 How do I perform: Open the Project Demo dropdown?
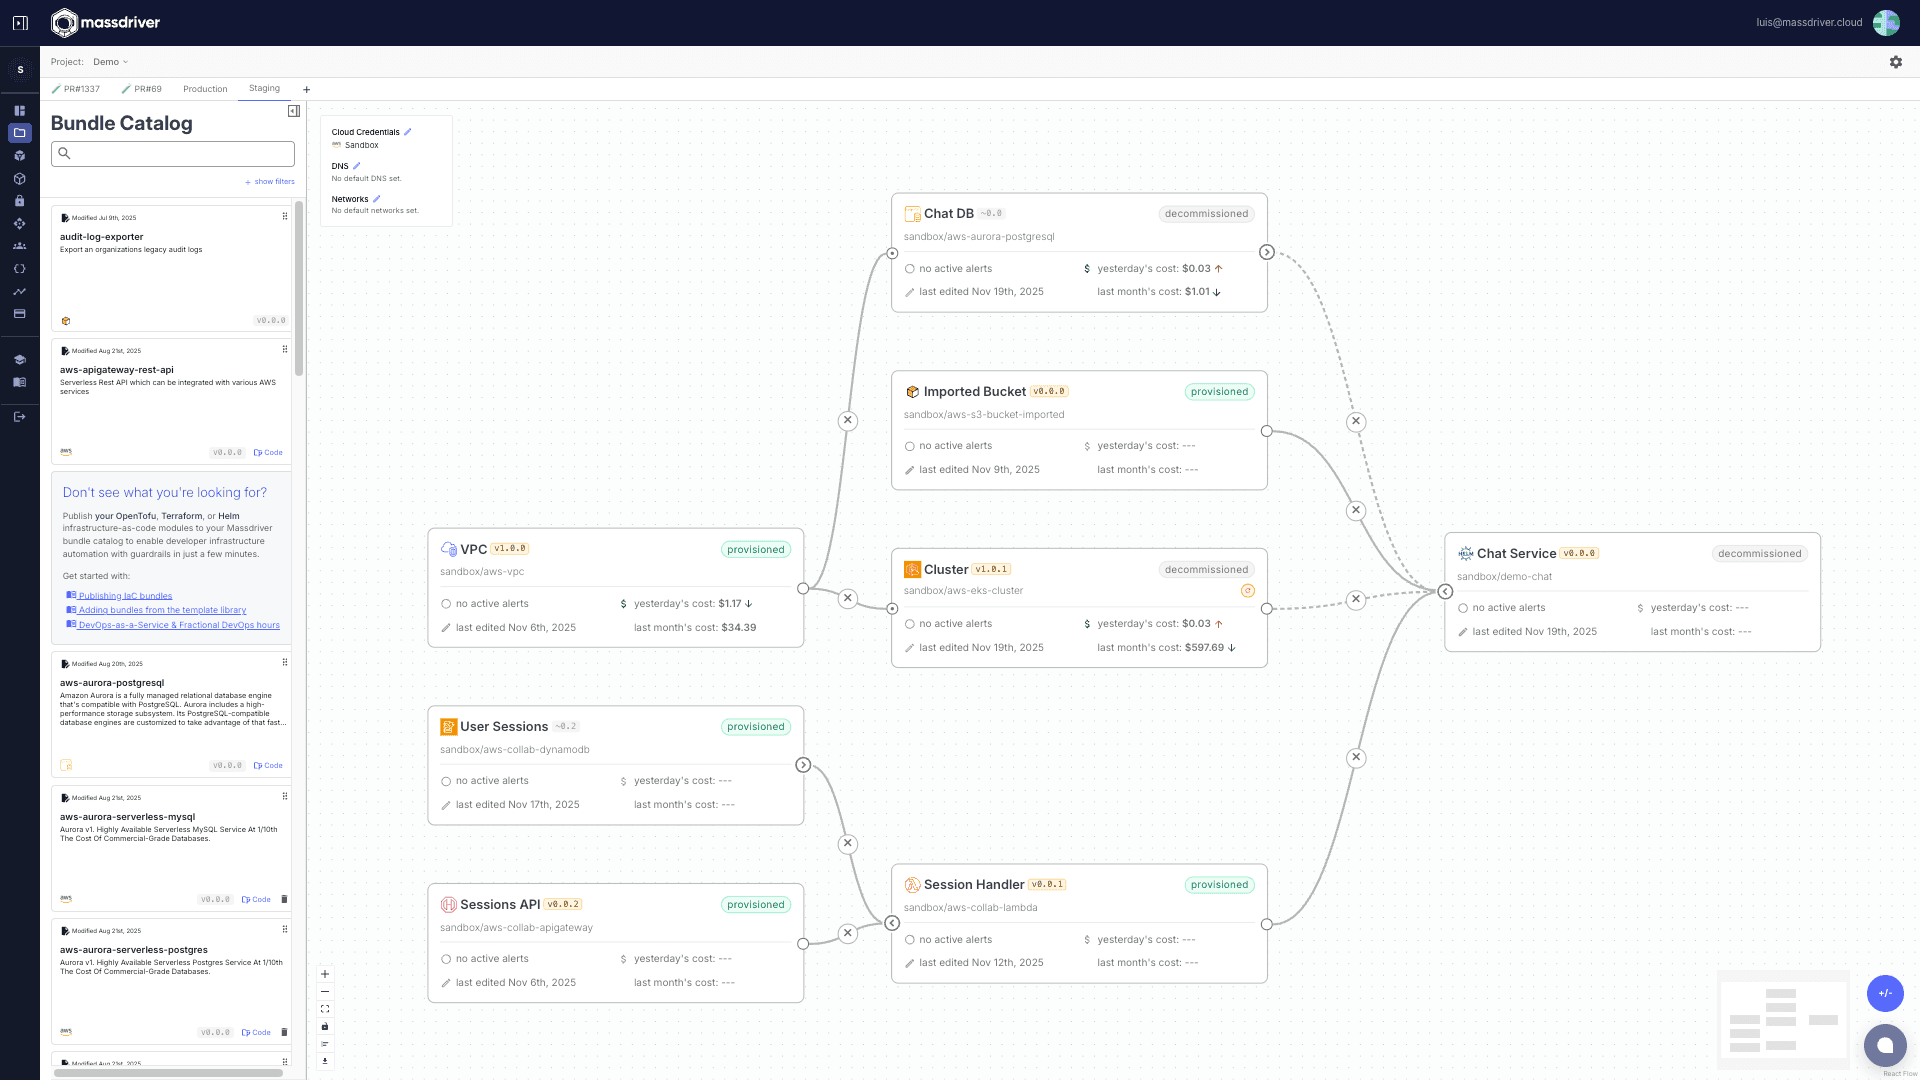click(109, 61)
